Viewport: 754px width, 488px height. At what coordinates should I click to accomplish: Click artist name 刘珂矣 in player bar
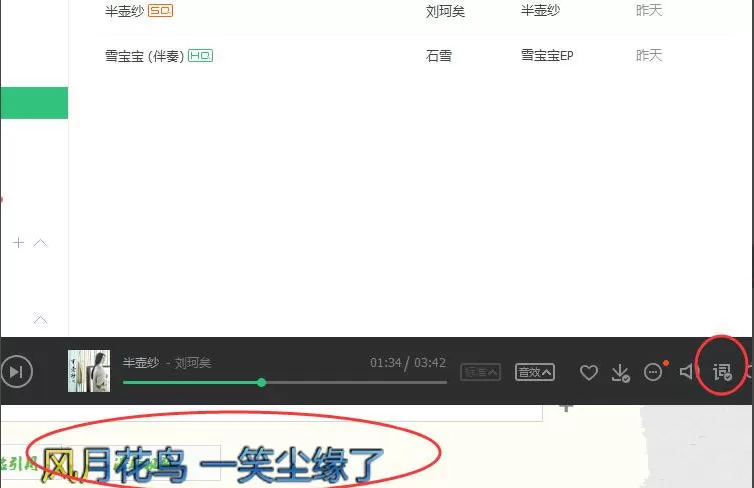click(x=193, y=363)
